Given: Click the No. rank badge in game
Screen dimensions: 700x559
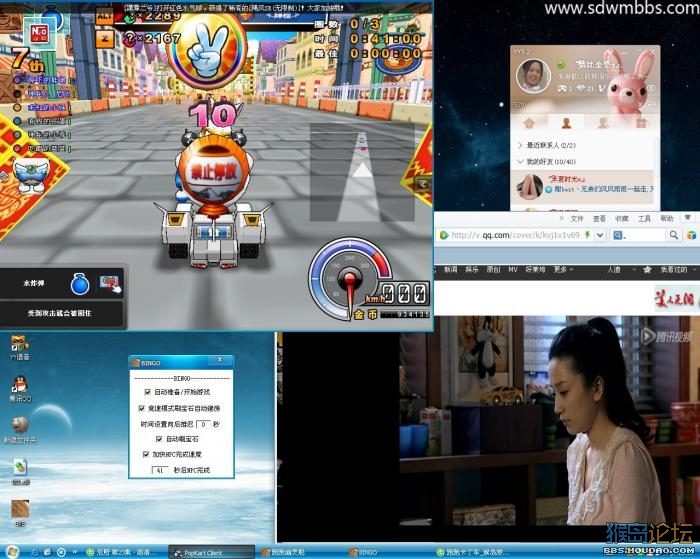Looking at the screenshot, I should click(39, 34).
